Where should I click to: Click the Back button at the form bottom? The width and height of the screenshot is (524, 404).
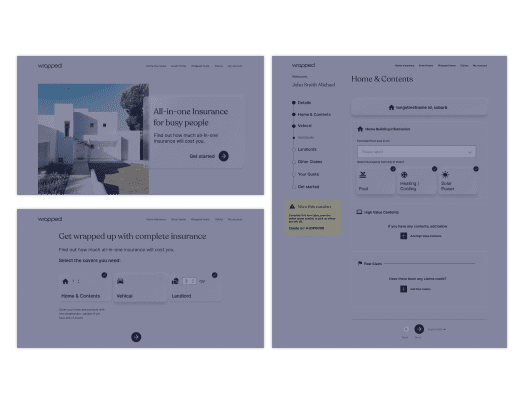406,329
